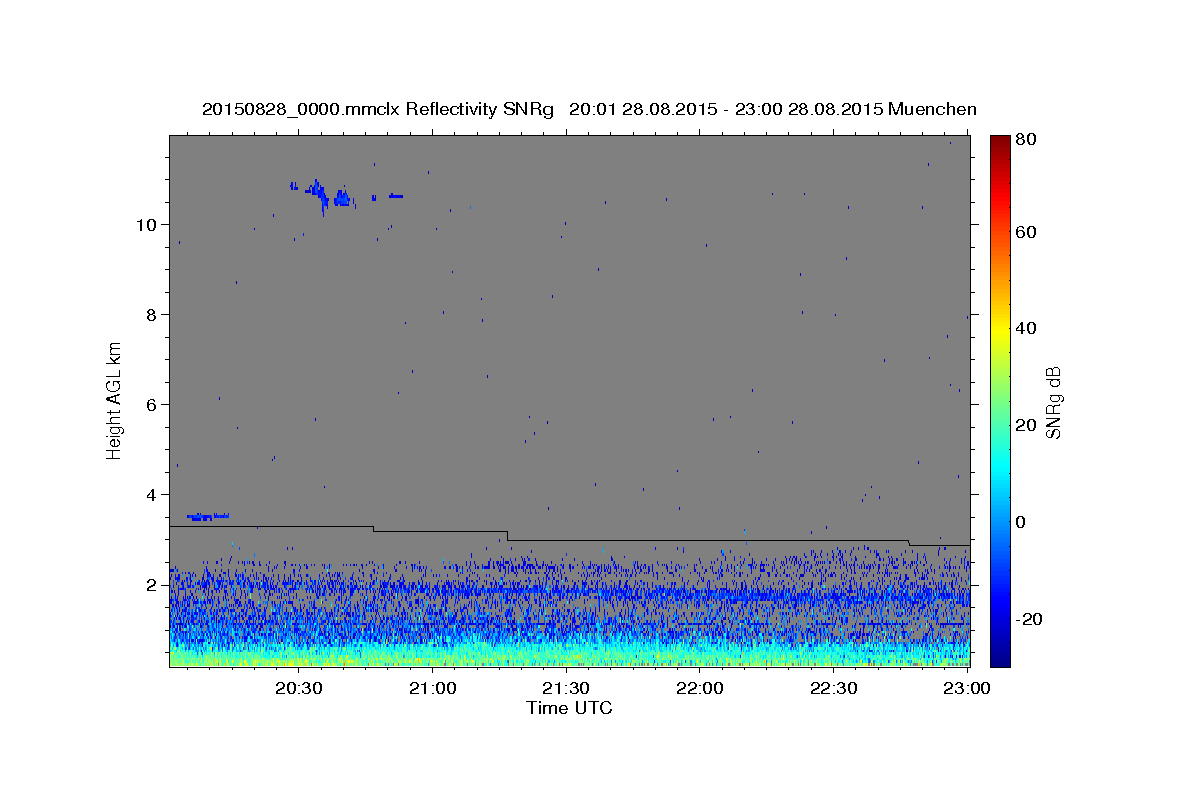Click the 22:00 time tick label
Image resolution: width=1200 pixels, height=800 pixels.
(699, 688)
